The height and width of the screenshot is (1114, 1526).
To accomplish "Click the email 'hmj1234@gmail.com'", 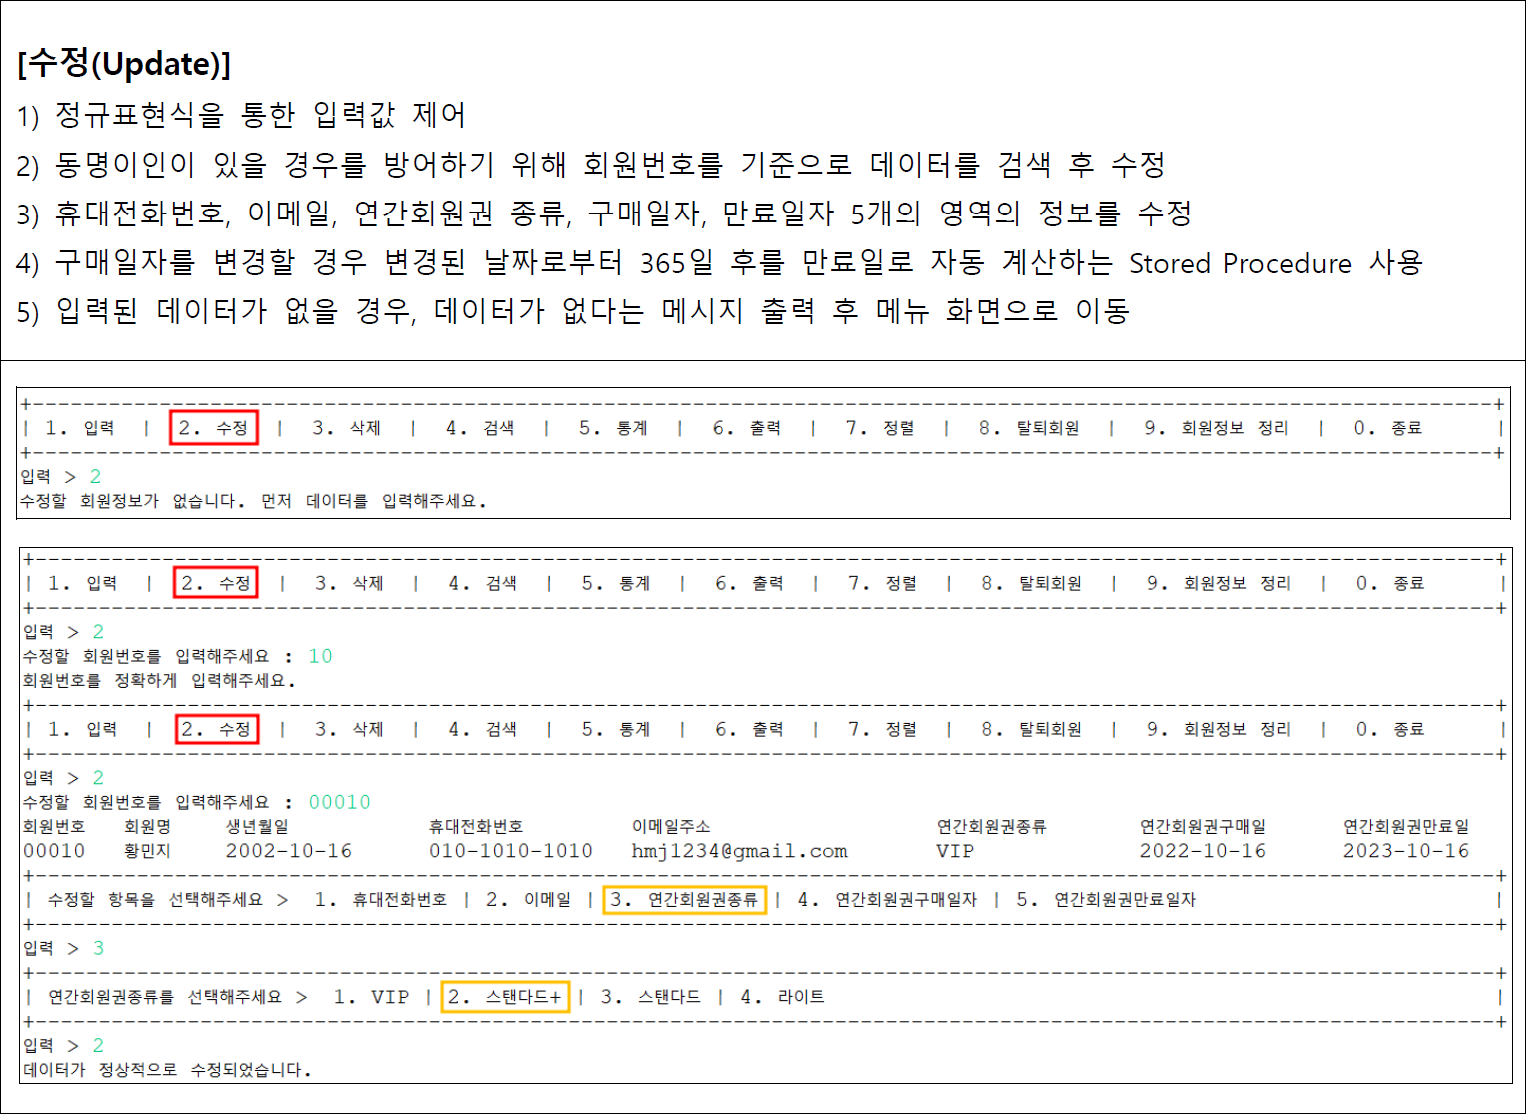I will (x=739, y=851).
